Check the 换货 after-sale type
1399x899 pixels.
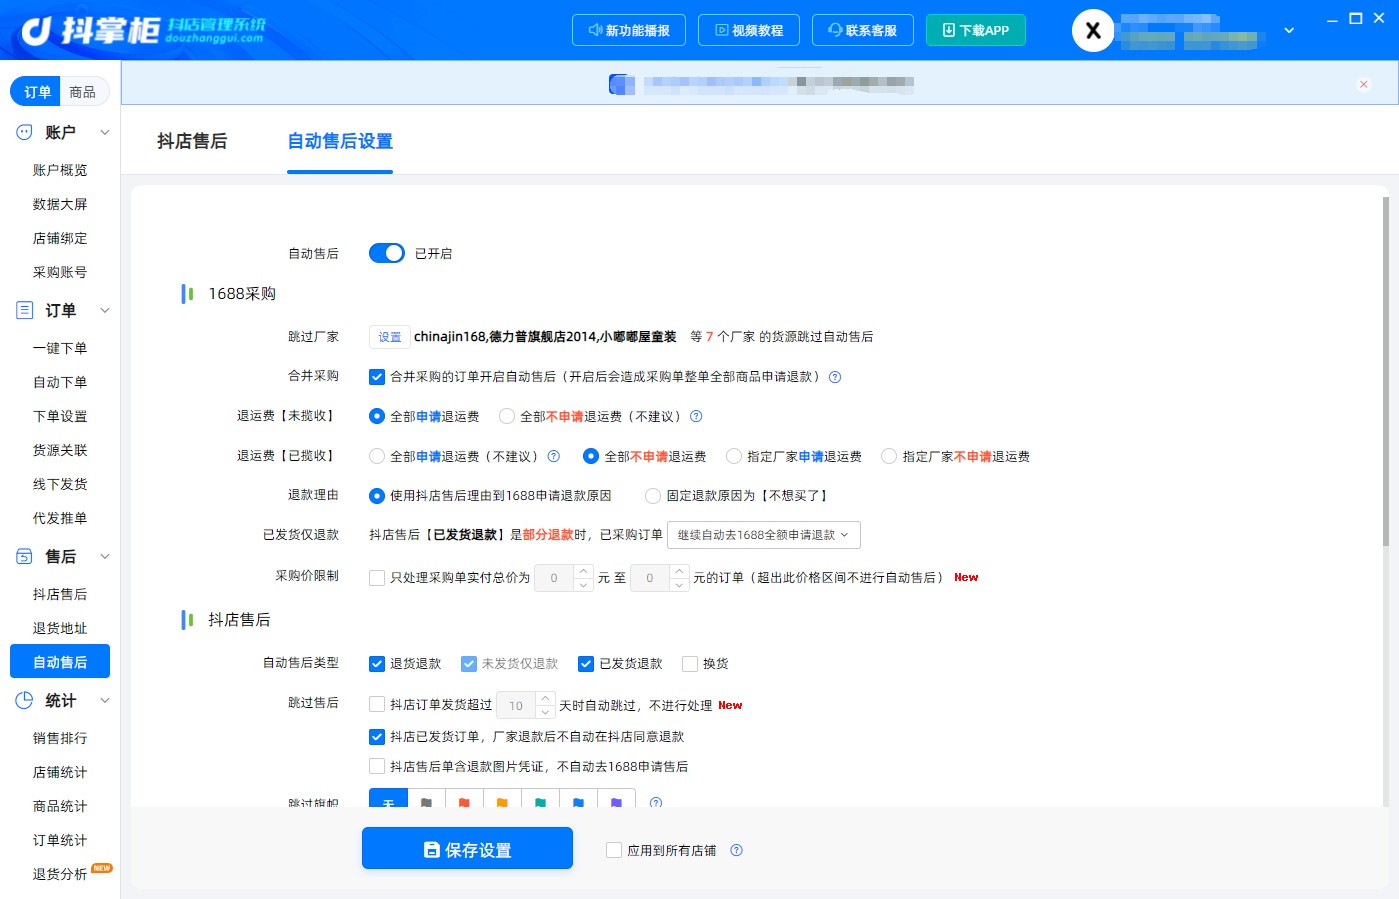pos(690,664)
